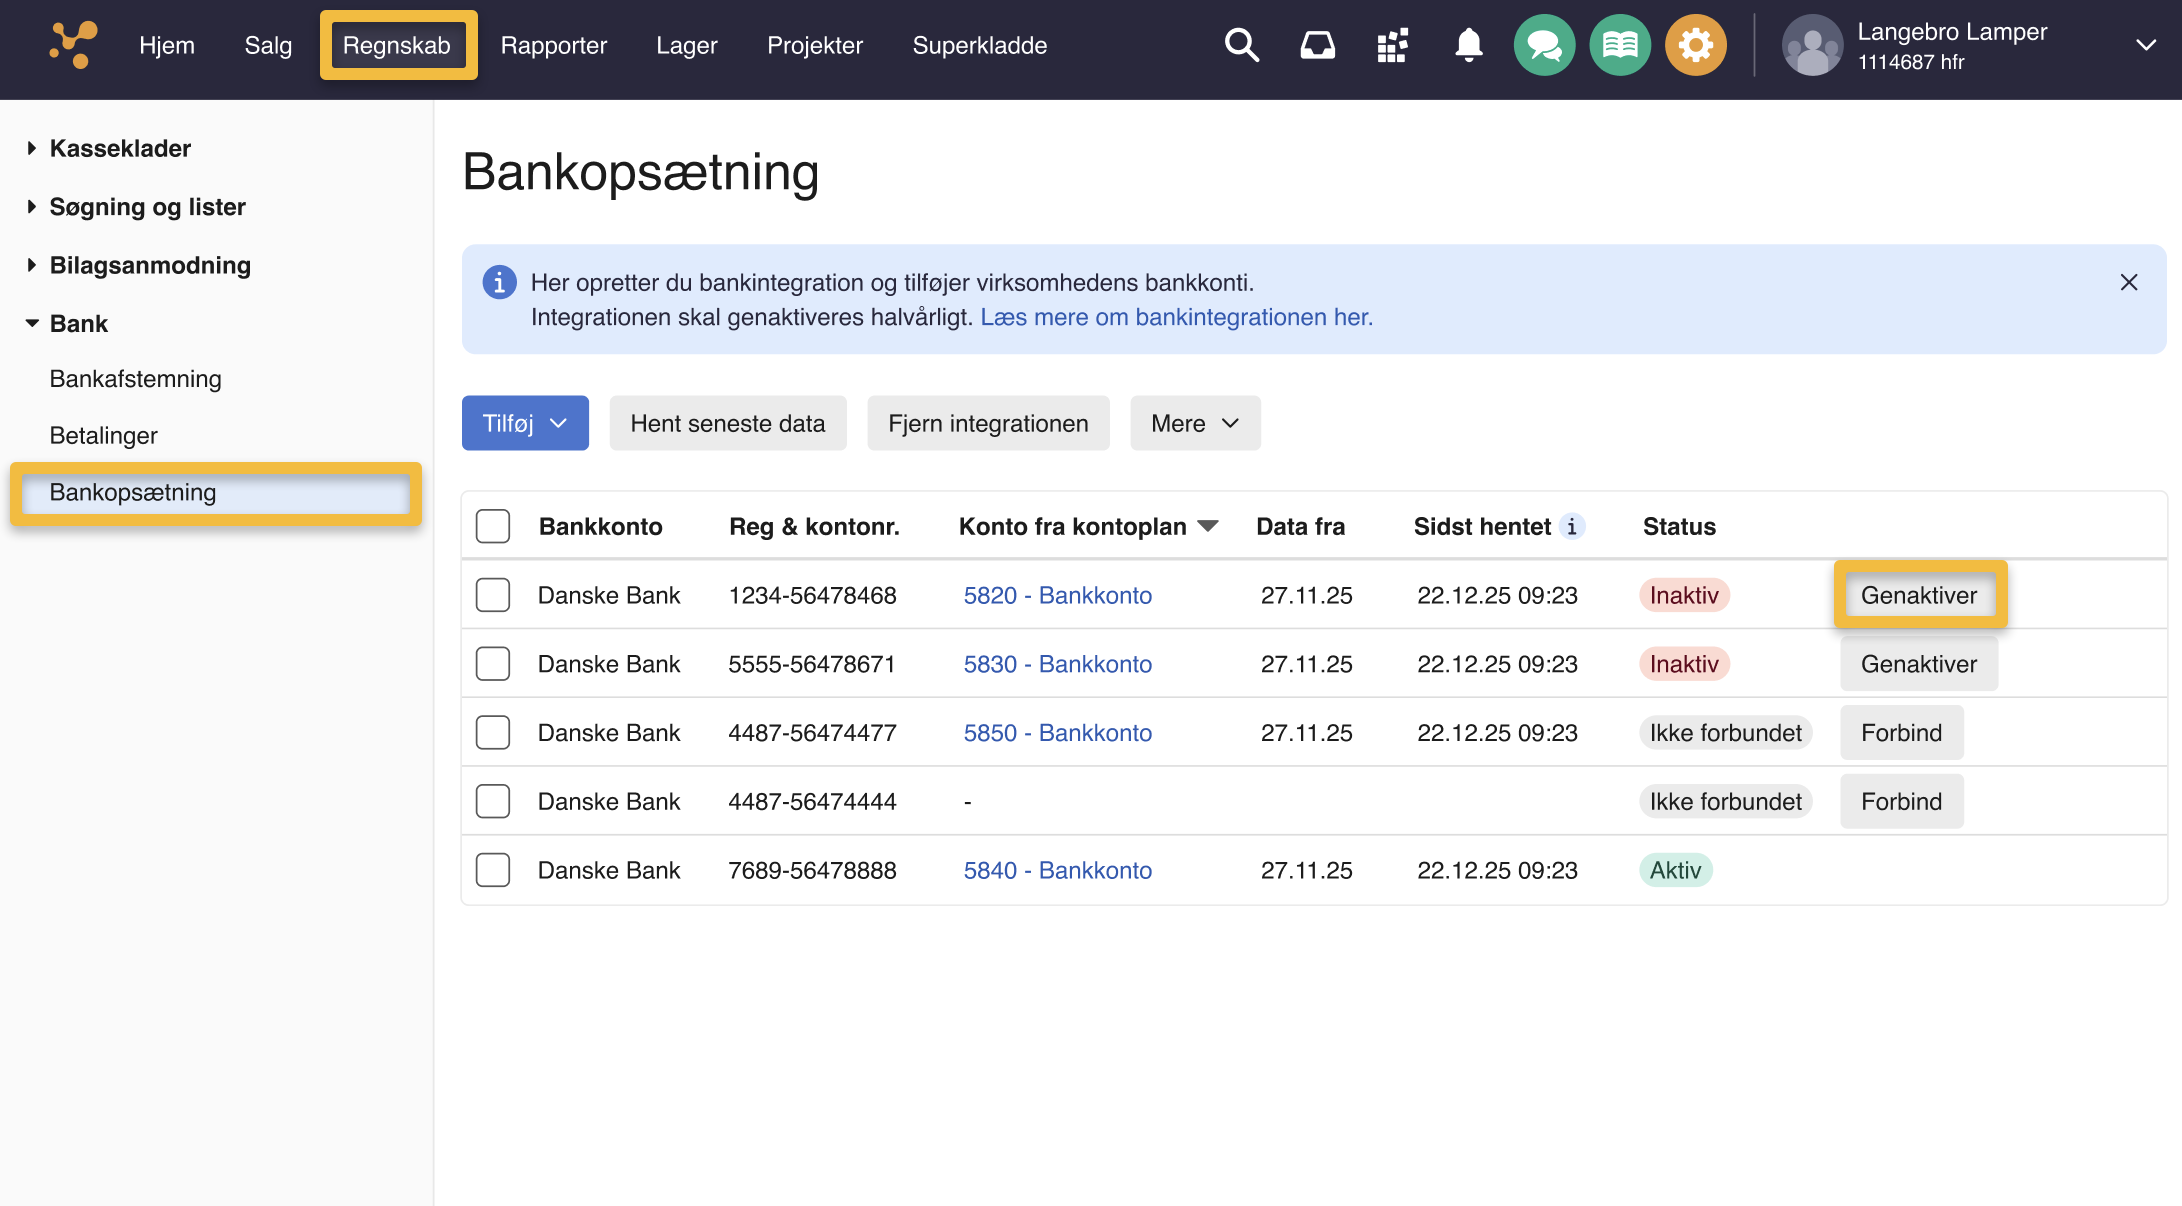Open the search magnifier icon
2182x1206 pixels.
(x=1241, y=45)
